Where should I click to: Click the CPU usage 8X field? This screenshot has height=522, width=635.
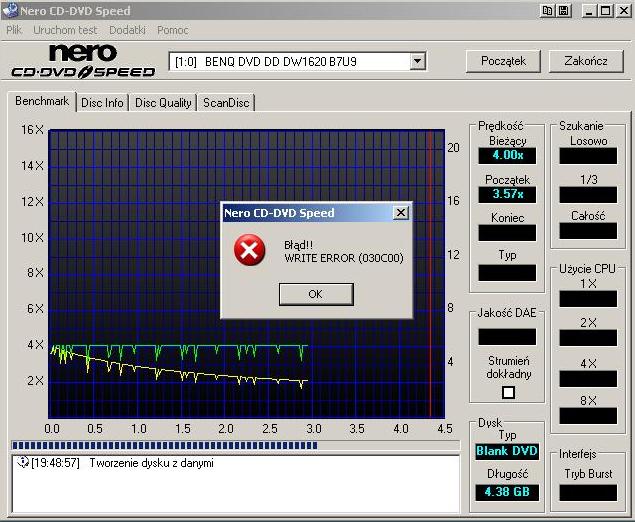click(588, 416)
